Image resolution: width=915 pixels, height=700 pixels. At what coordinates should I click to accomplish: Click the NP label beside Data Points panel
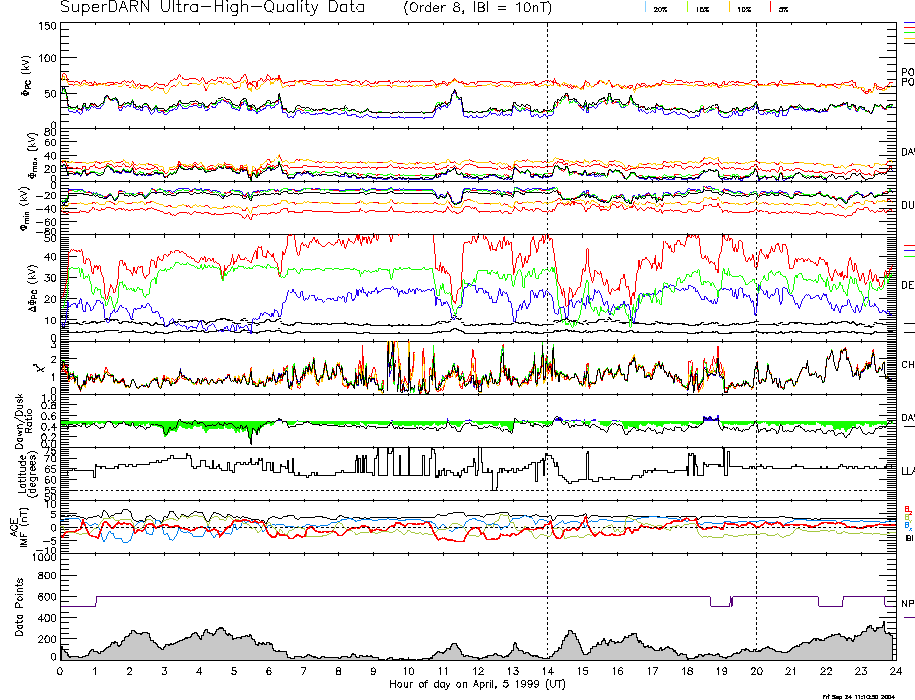(x=908, y=604)
